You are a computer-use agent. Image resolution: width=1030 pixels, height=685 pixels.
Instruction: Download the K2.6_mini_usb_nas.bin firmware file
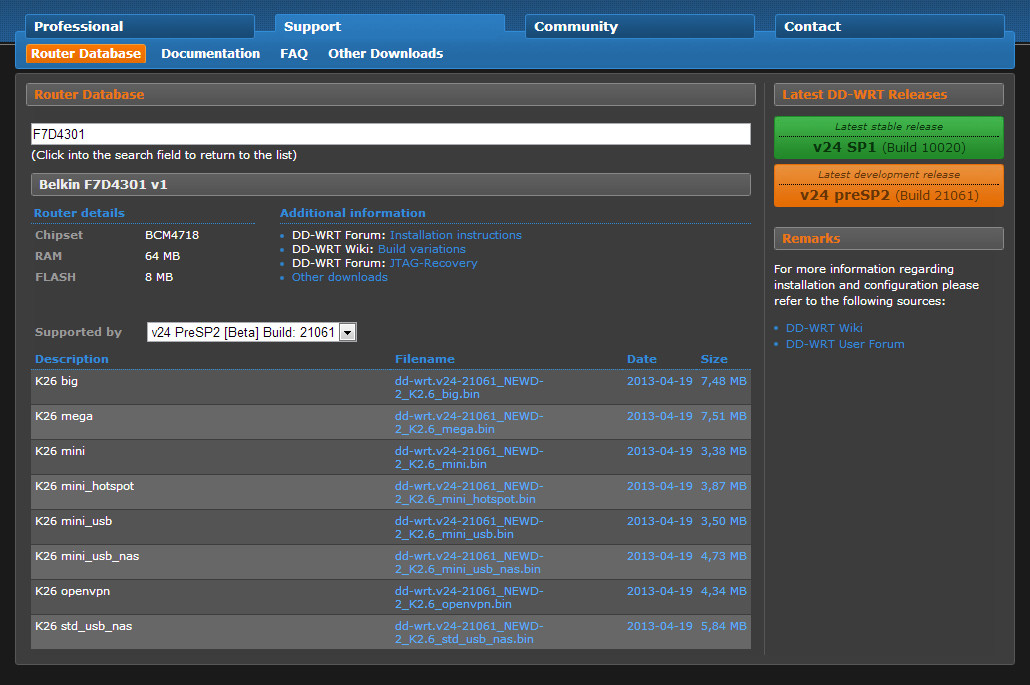click(469, 562)
